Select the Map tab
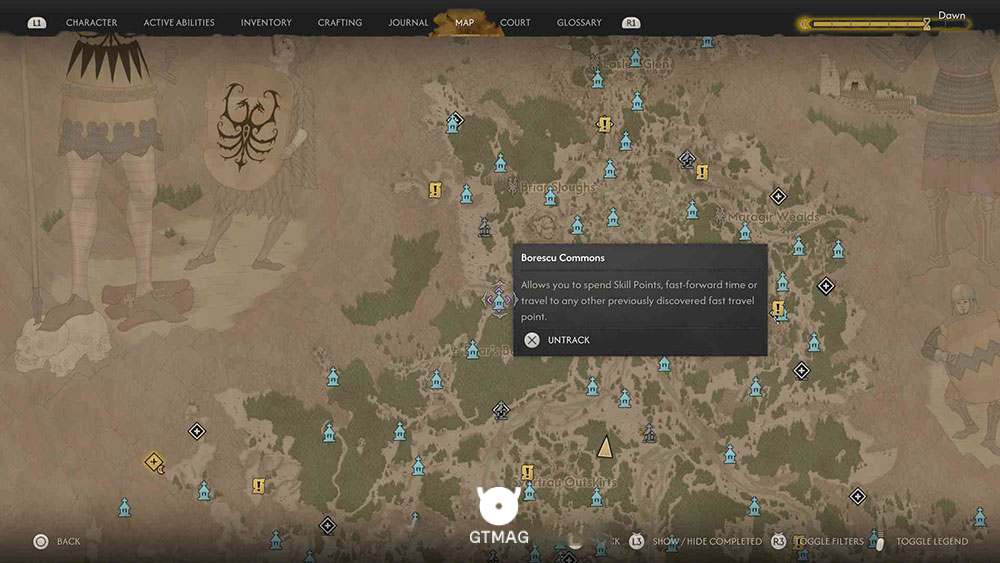 point(464,22)
